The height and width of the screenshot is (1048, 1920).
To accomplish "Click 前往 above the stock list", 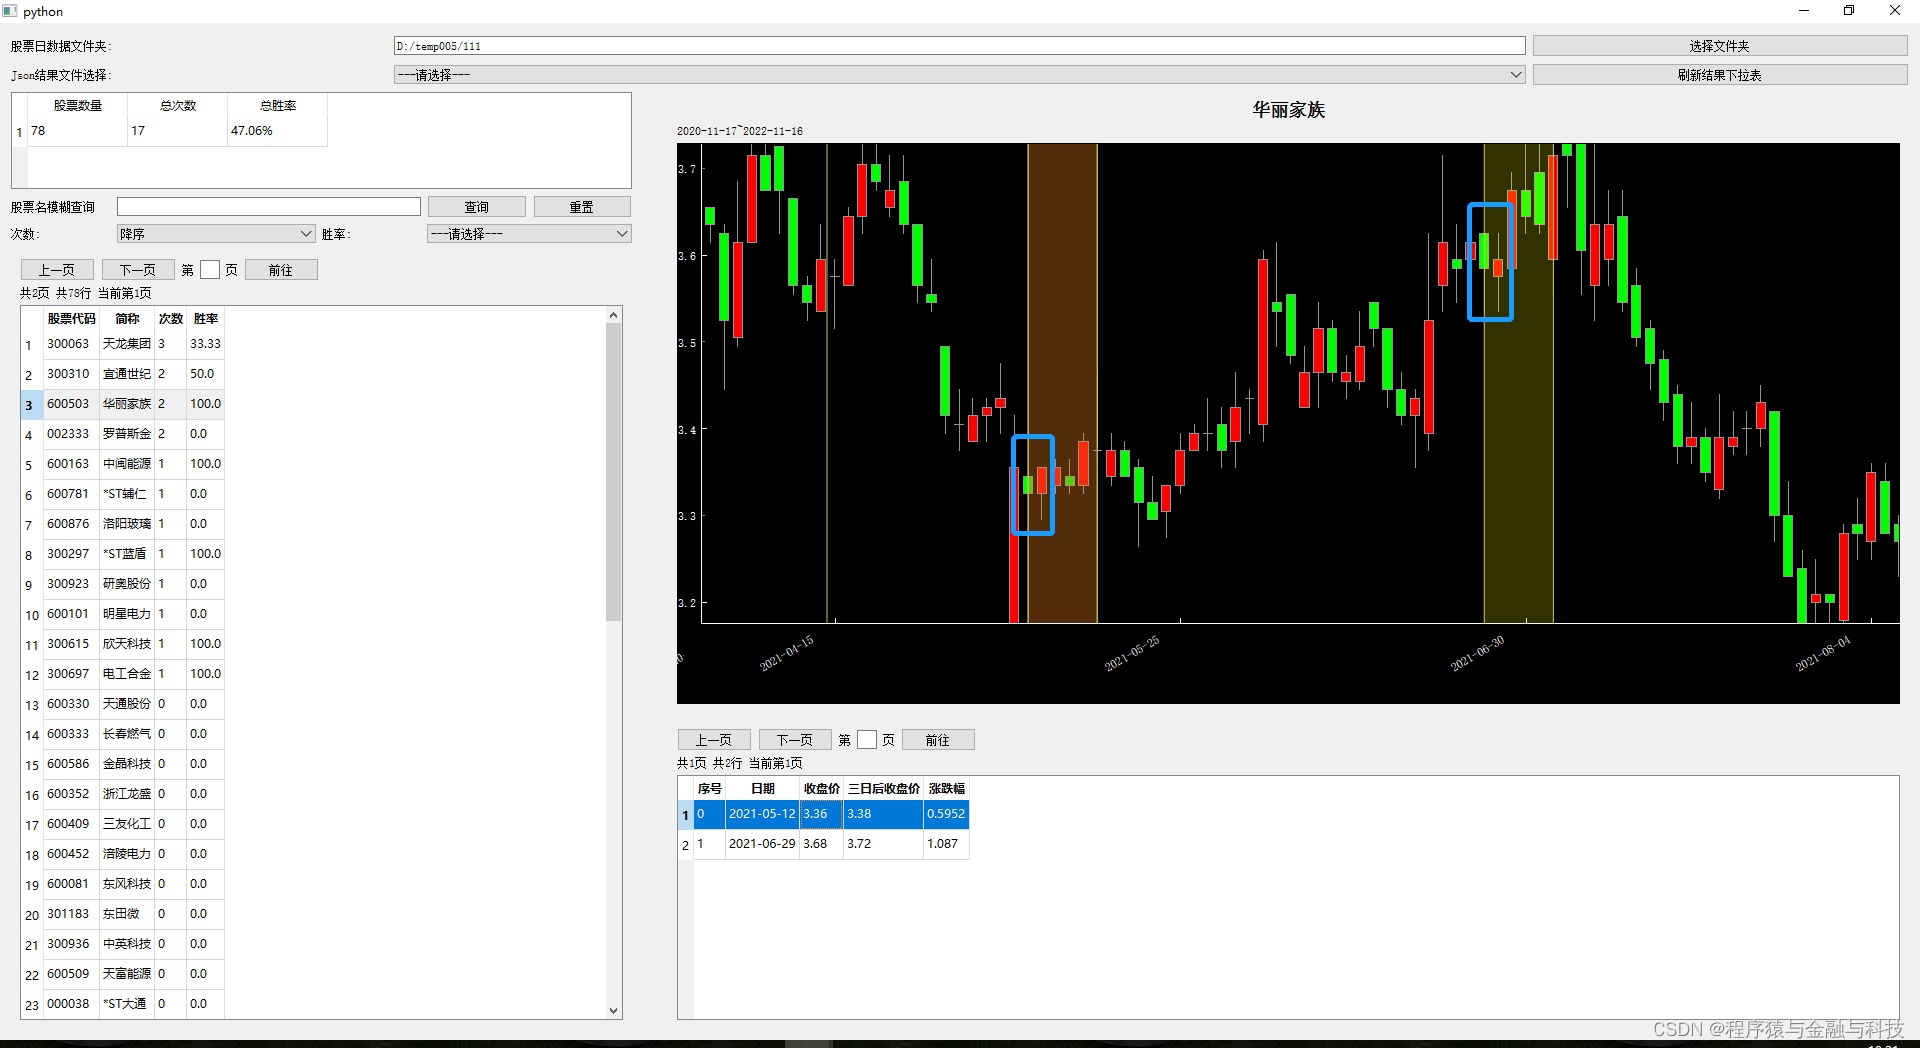I will tap(281, 270).
